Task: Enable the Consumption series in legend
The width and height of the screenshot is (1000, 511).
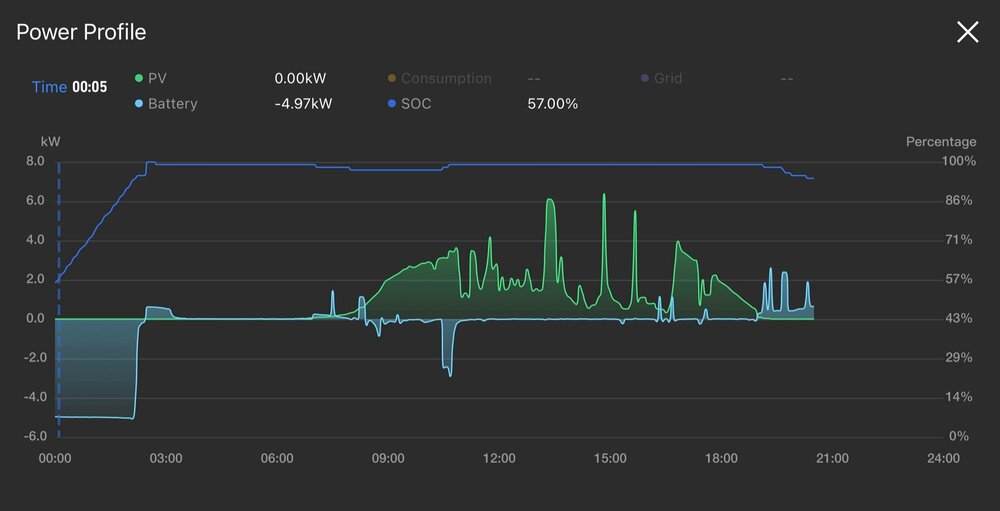Action: point(439,78)
